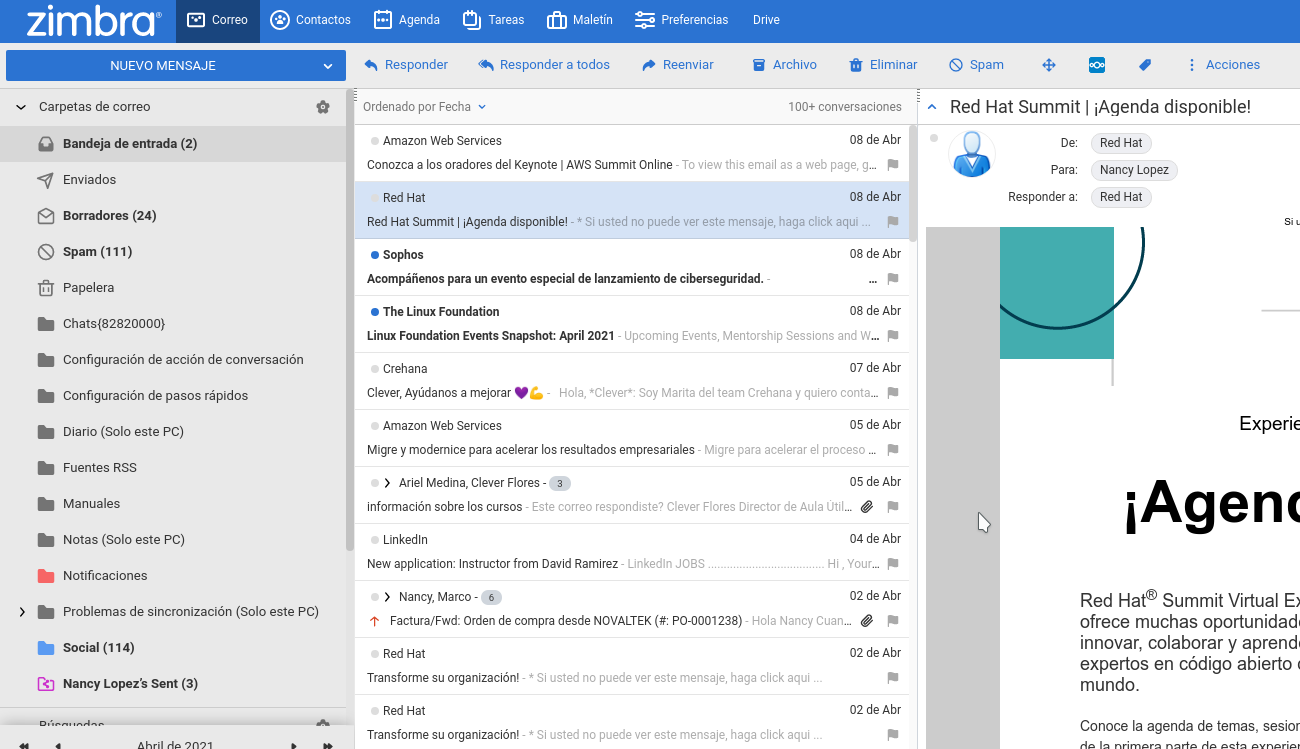Collapse the message header in the reading pane

tap(932, 107)
